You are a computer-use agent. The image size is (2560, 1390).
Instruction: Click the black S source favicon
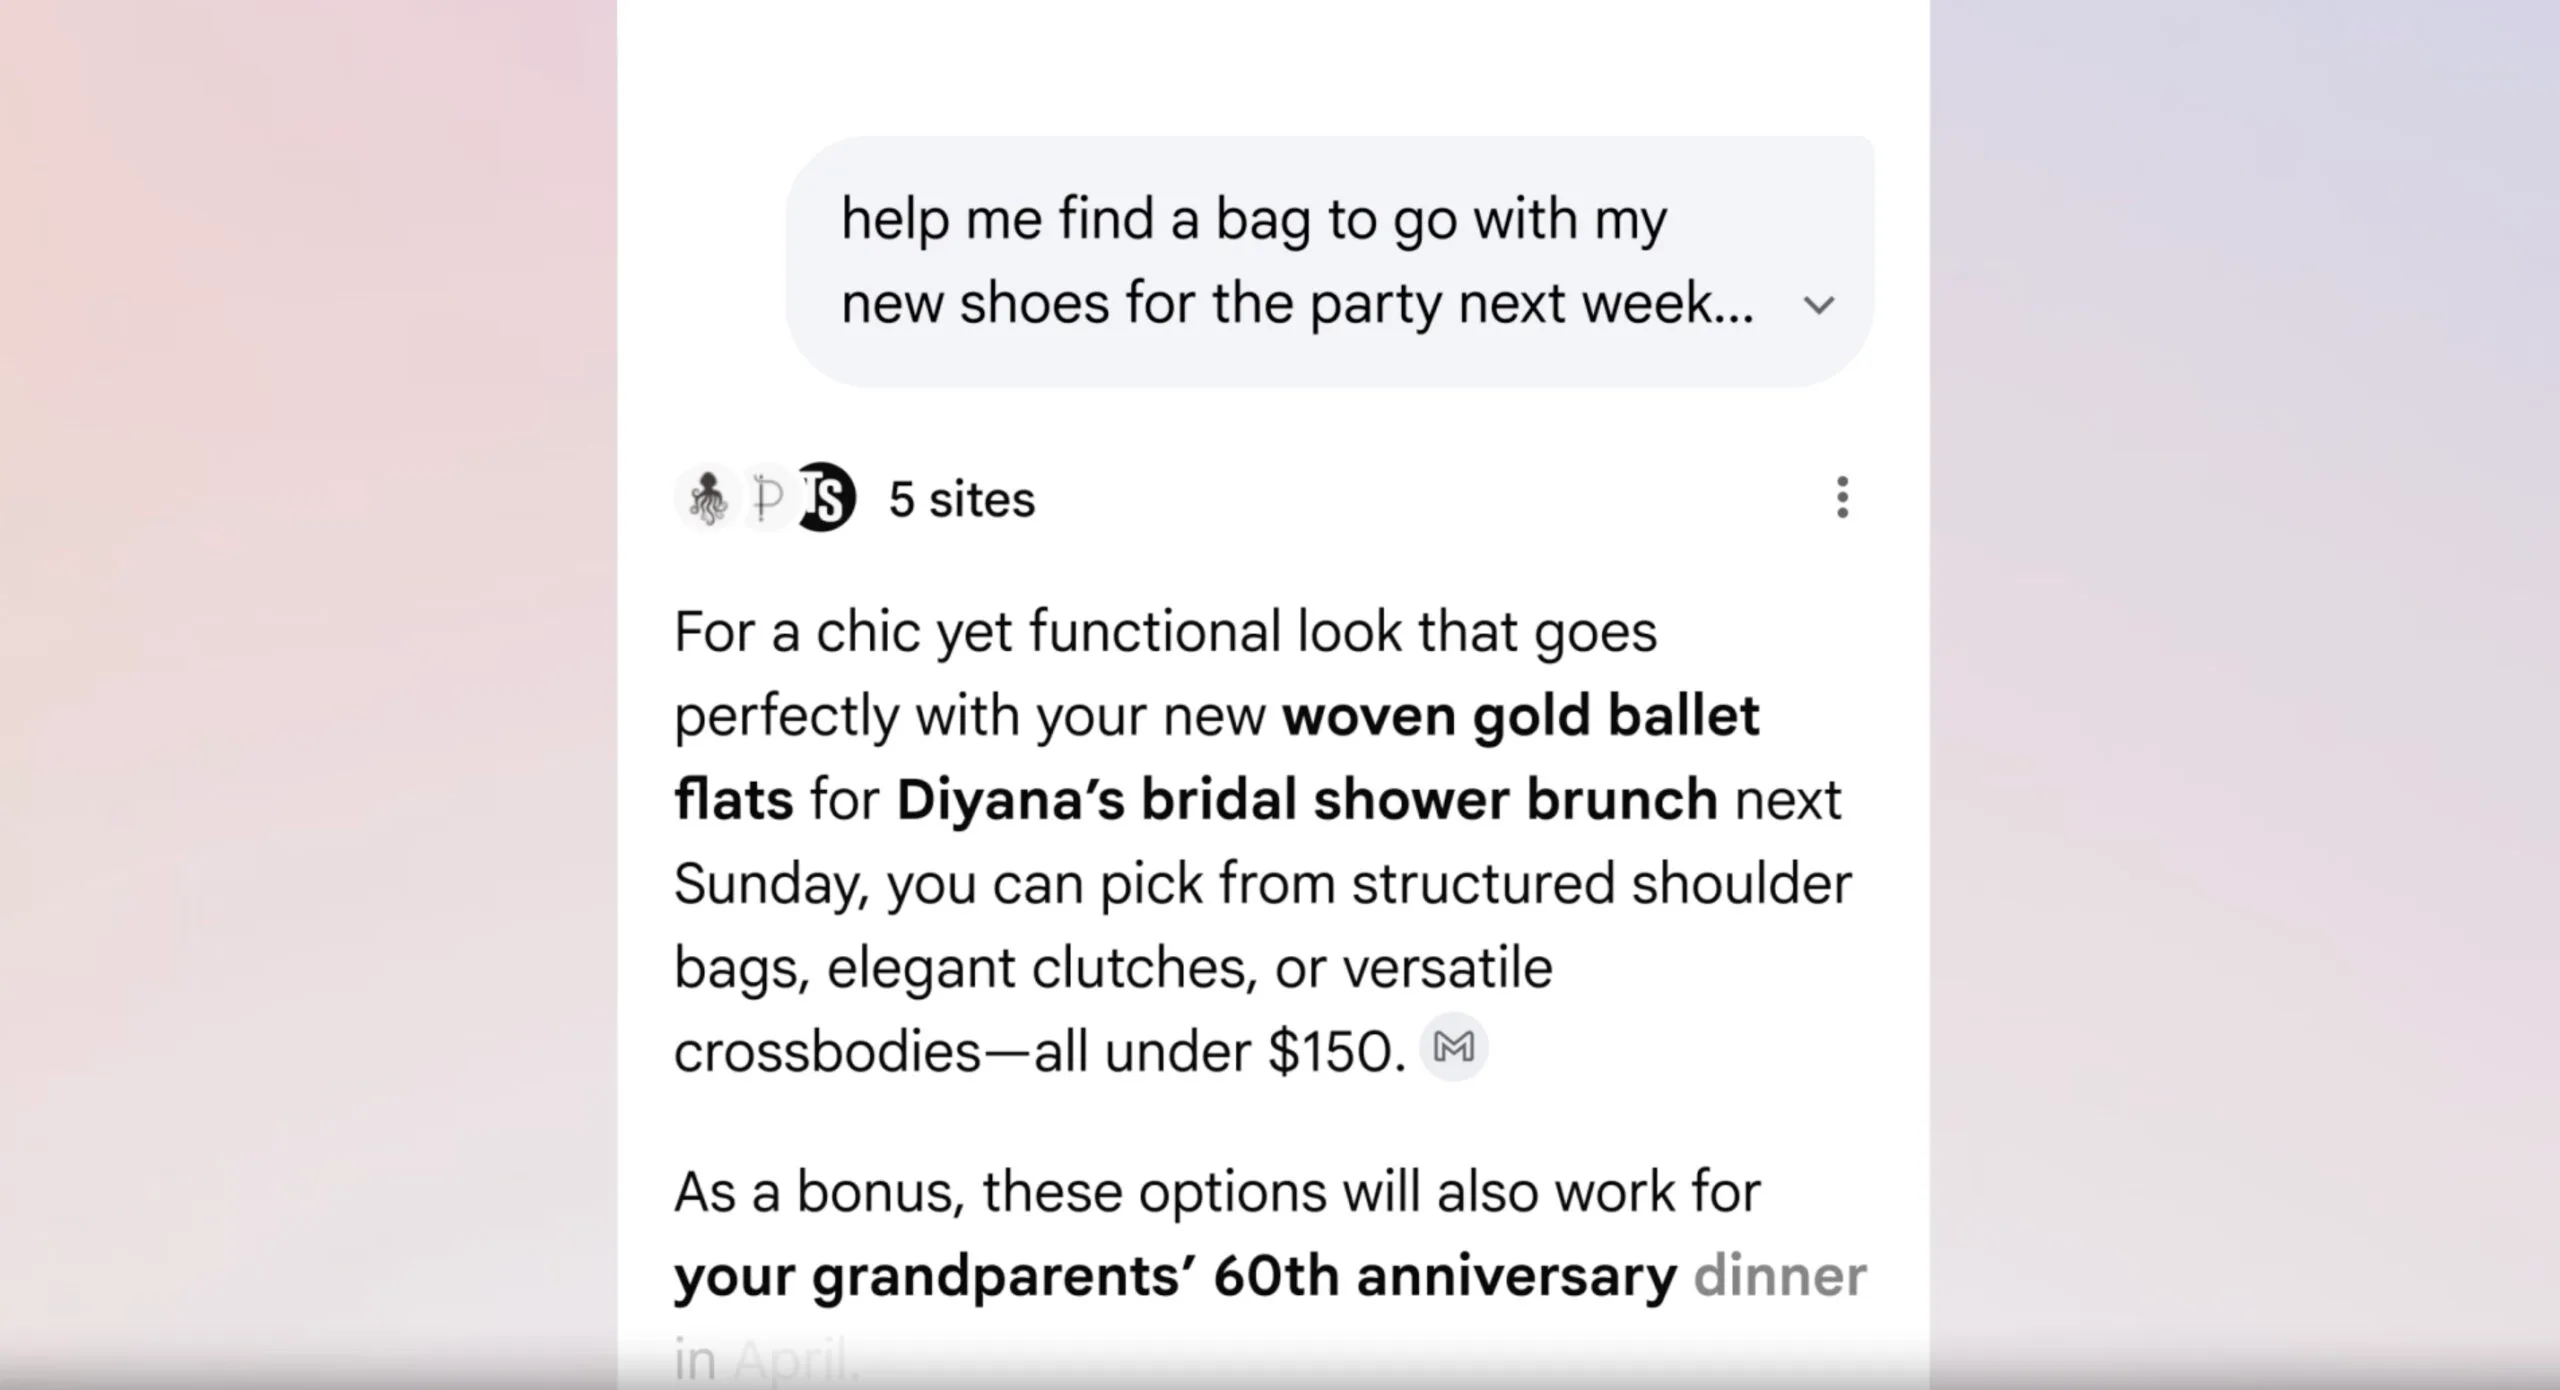tap(828, 498)
